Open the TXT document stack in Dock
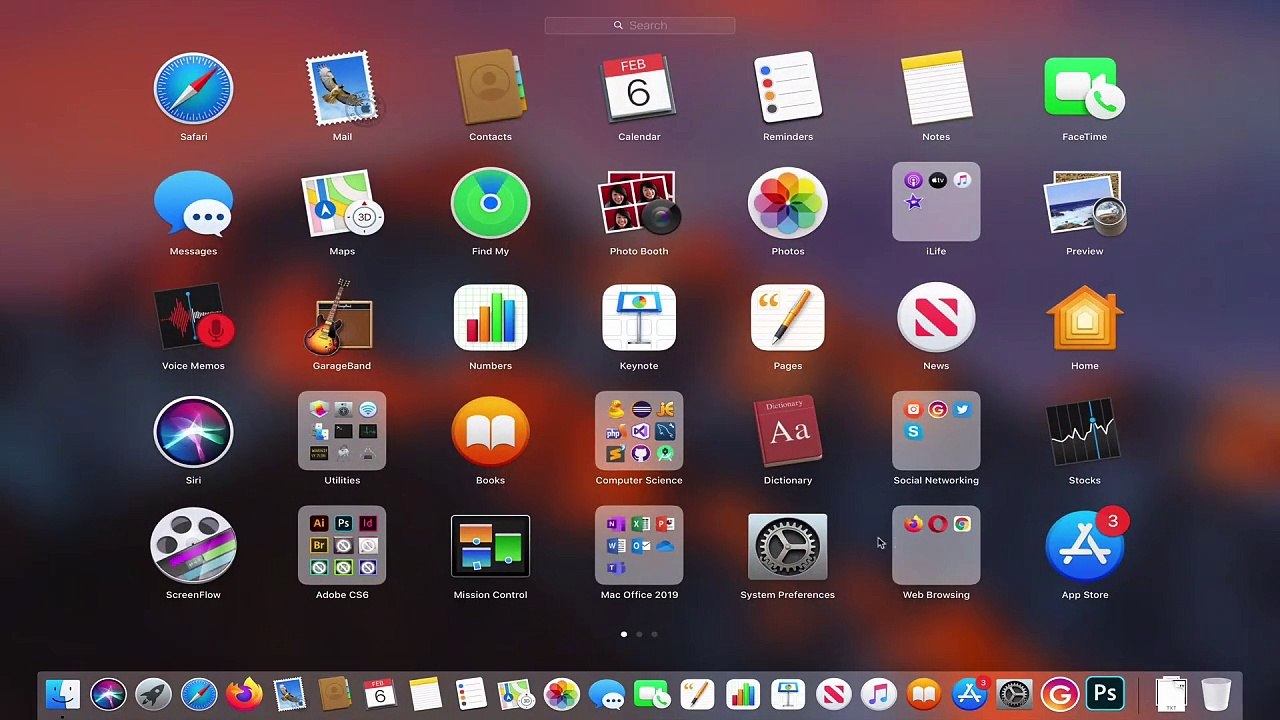1280x720 pixels. [1171, 694]
